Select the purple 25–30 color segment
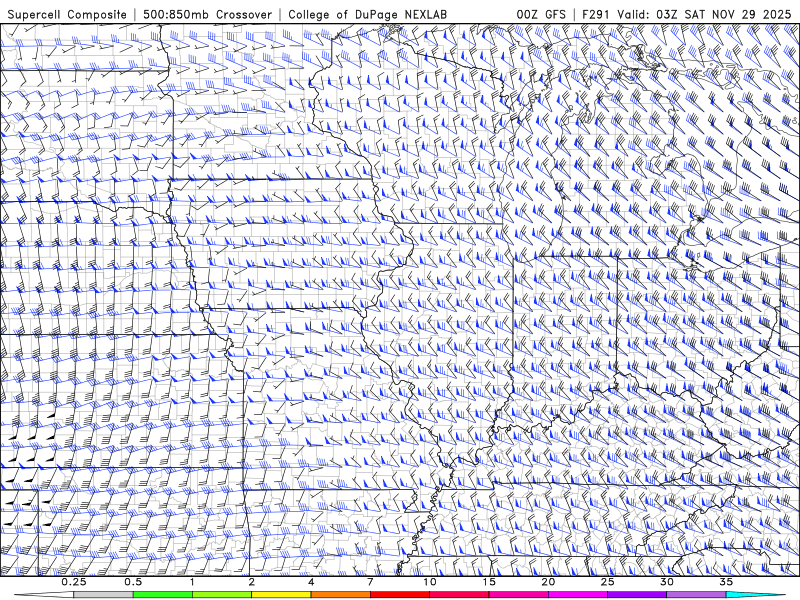 coord(637,595)
